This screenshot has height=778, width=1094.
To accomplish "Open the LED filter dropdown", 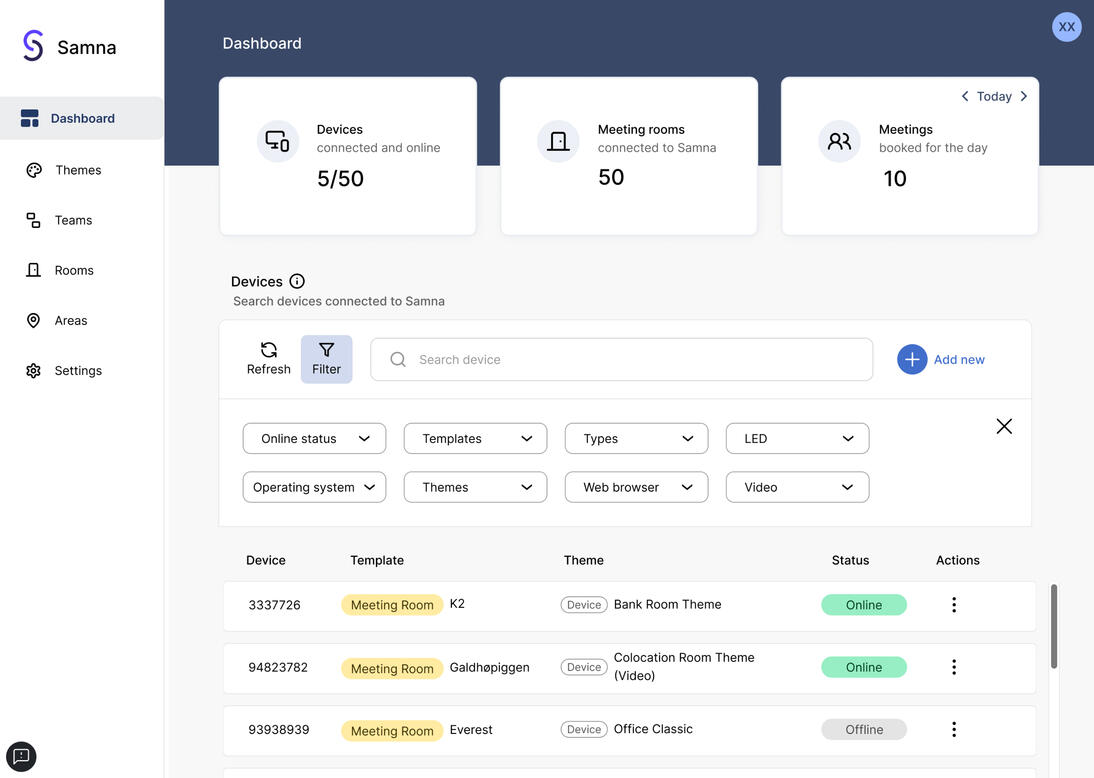I will point(797,439).
